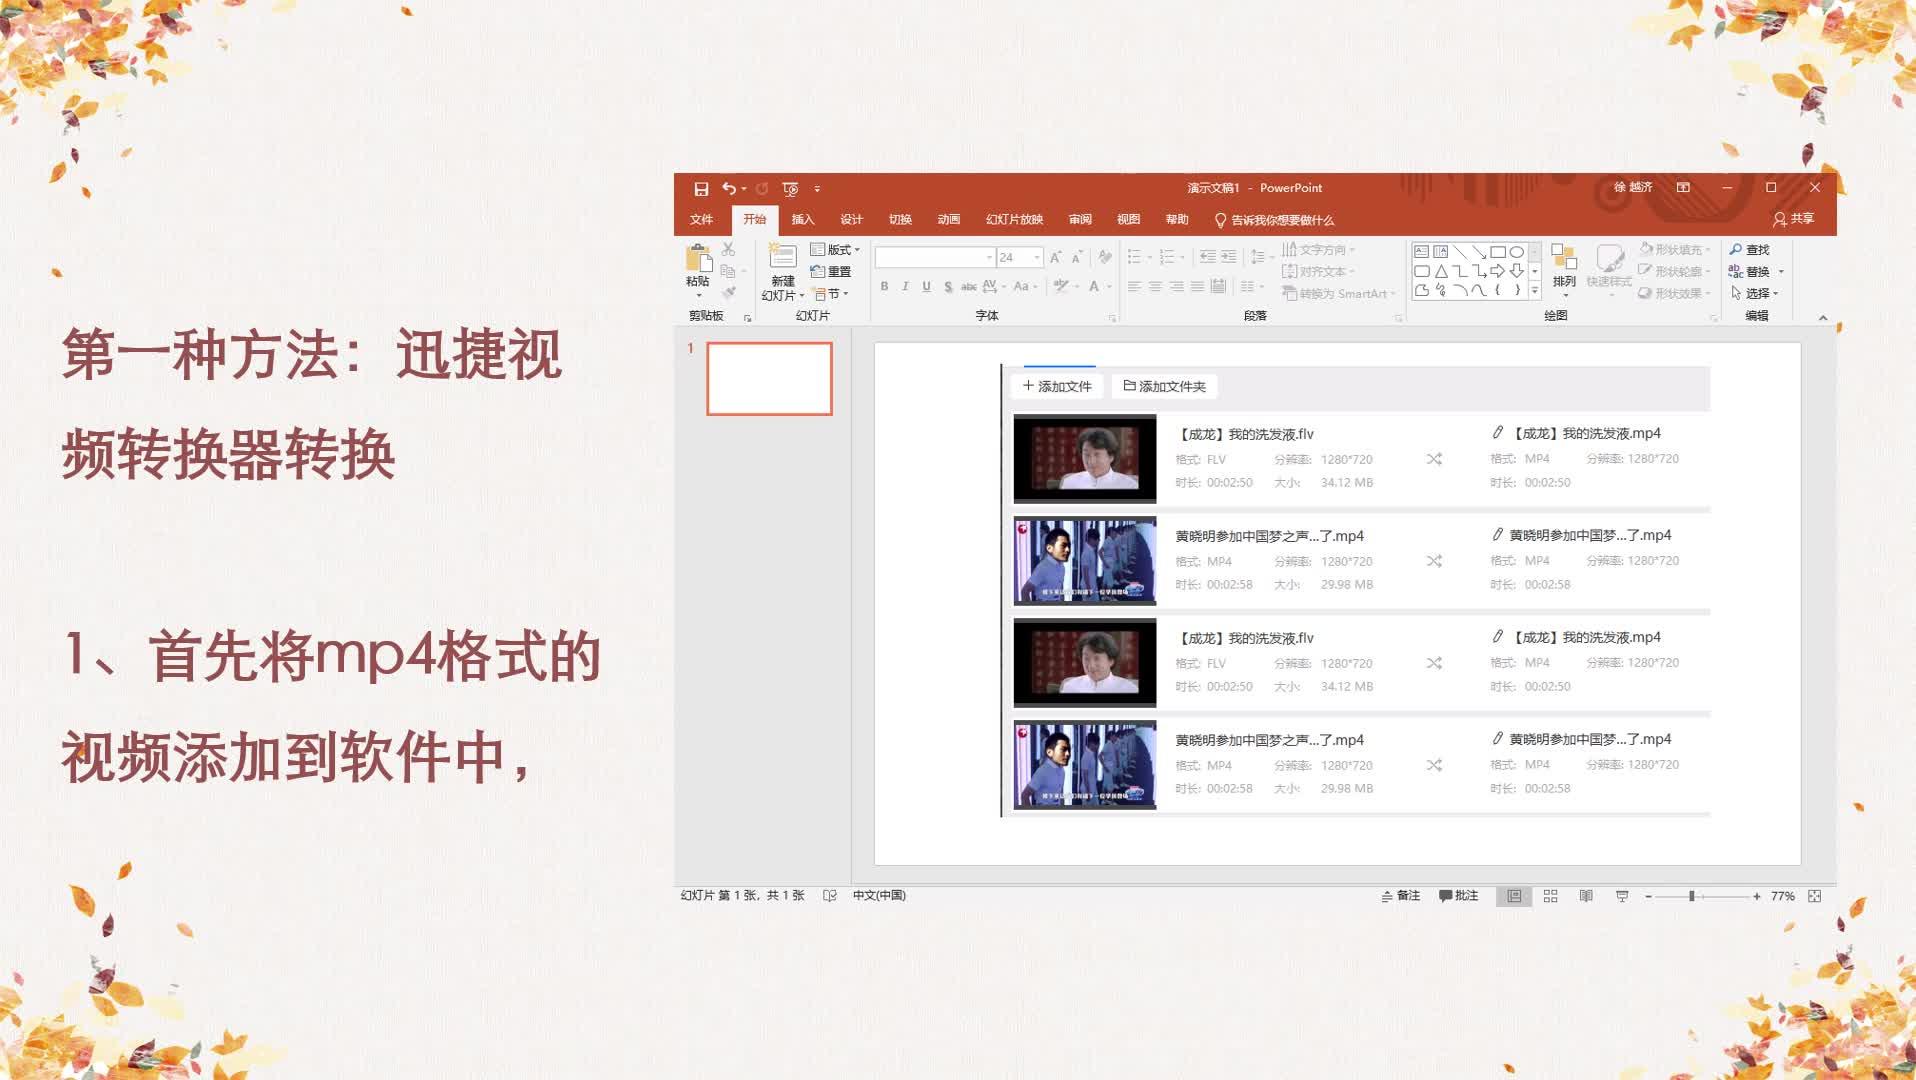The width and height of the screenshot is (1916, 1080).
Task: Toggle center text alignment
Action: coord(1155,287)
